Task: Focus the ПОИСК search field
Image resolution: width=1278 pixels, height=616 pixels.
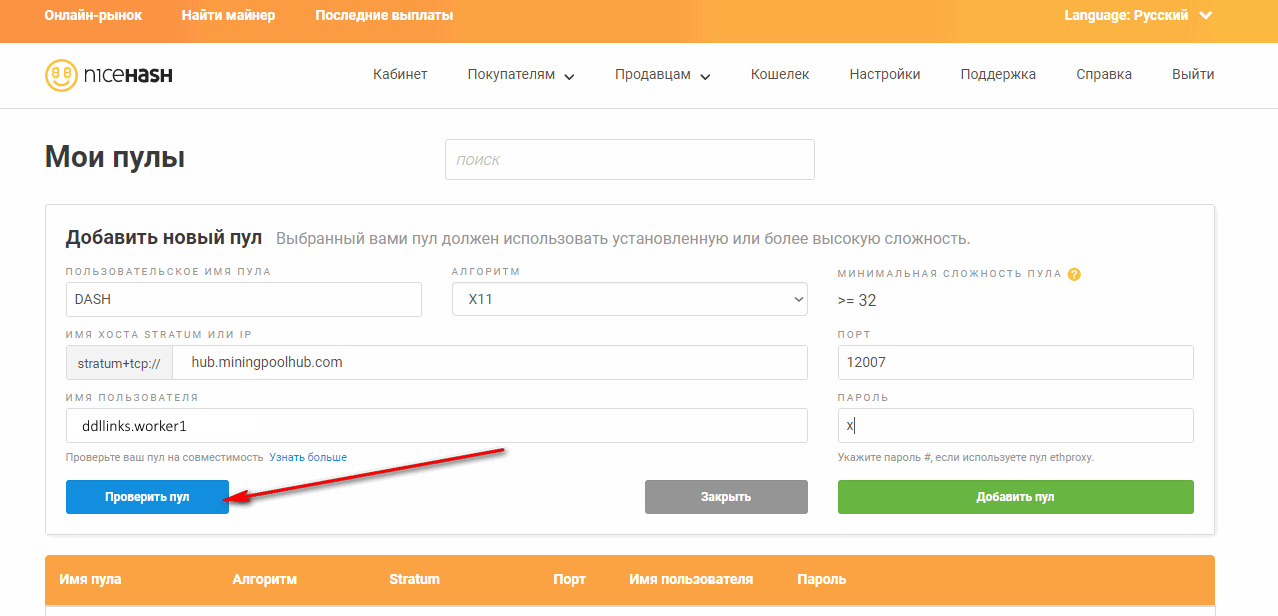Action: pos(630,160)
